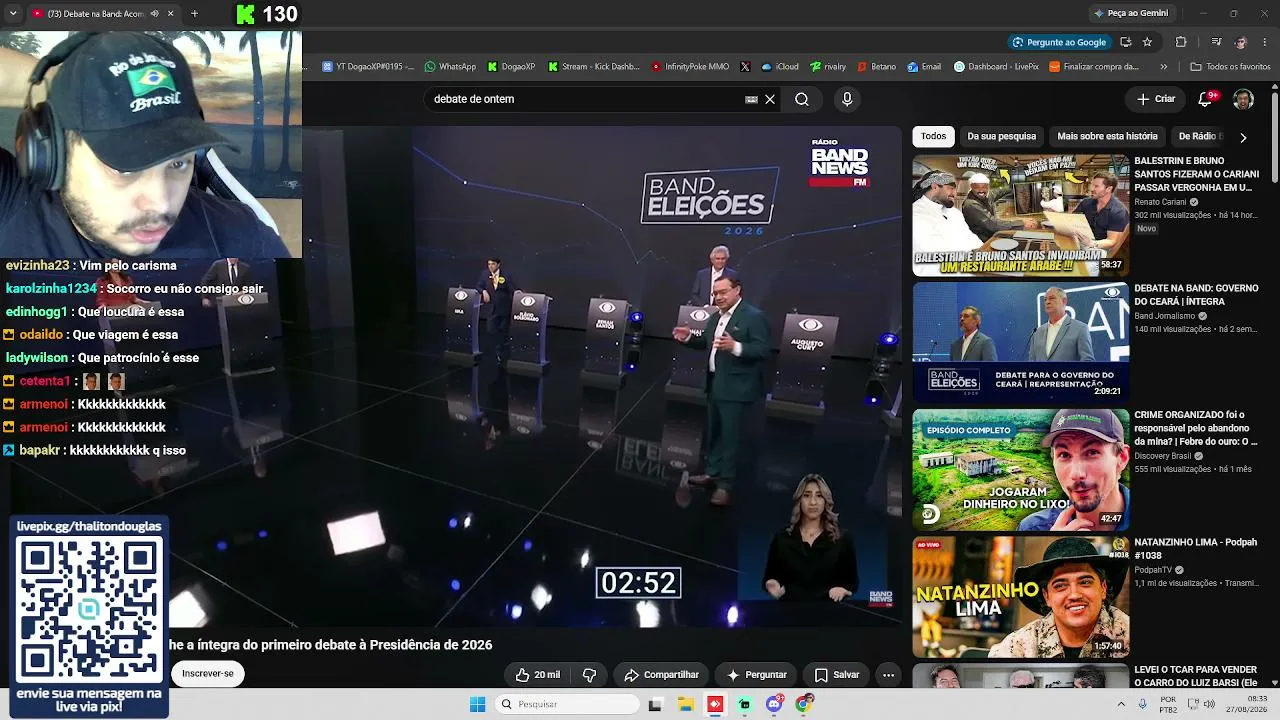This screenshot has height=720, width=1280.
Task: Start voice search with the microphone icon
Action: [x=847, y=99]
